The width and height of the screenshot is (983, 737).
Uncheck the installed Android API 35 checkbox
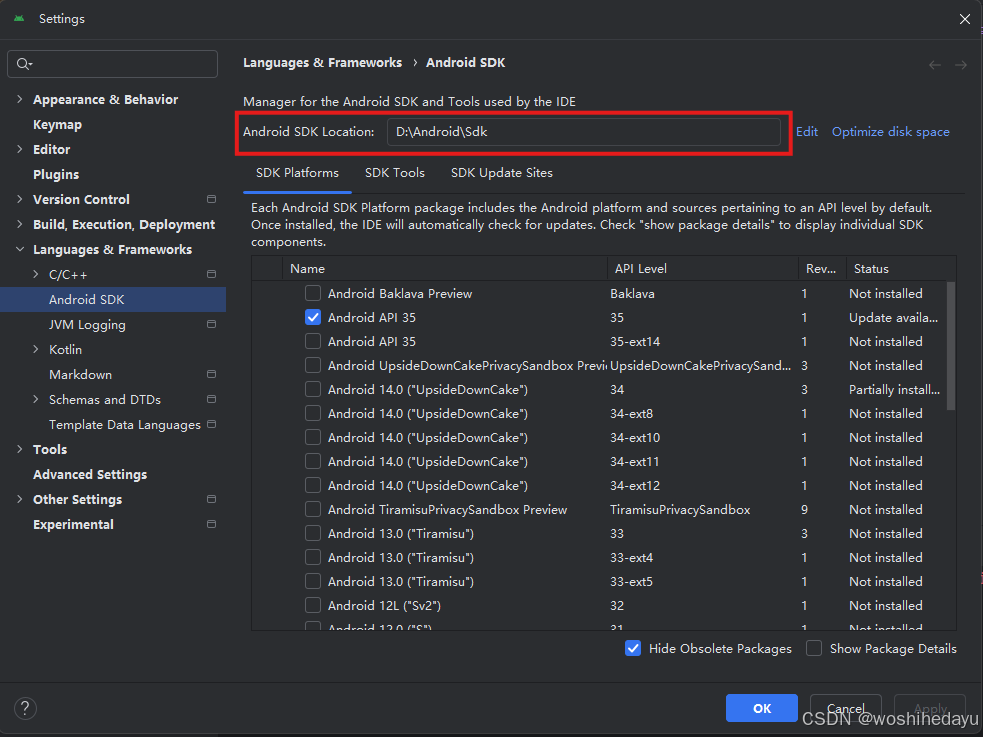pos(313,317)
